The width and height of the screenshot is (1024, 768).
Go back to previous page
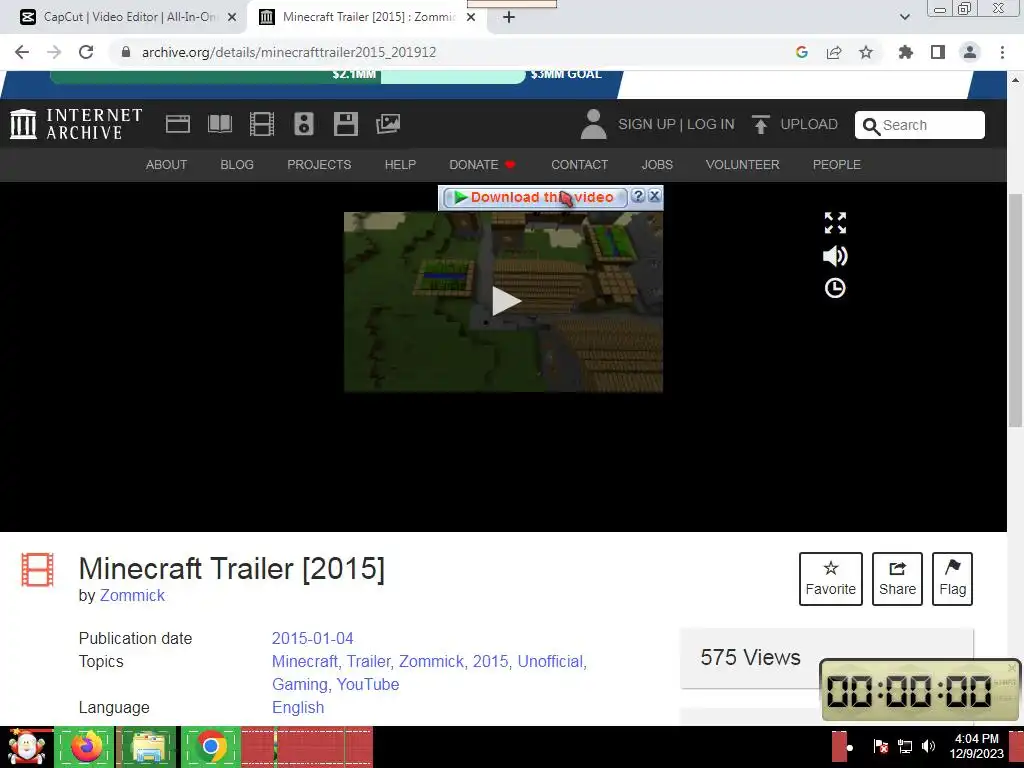point(22,52)
